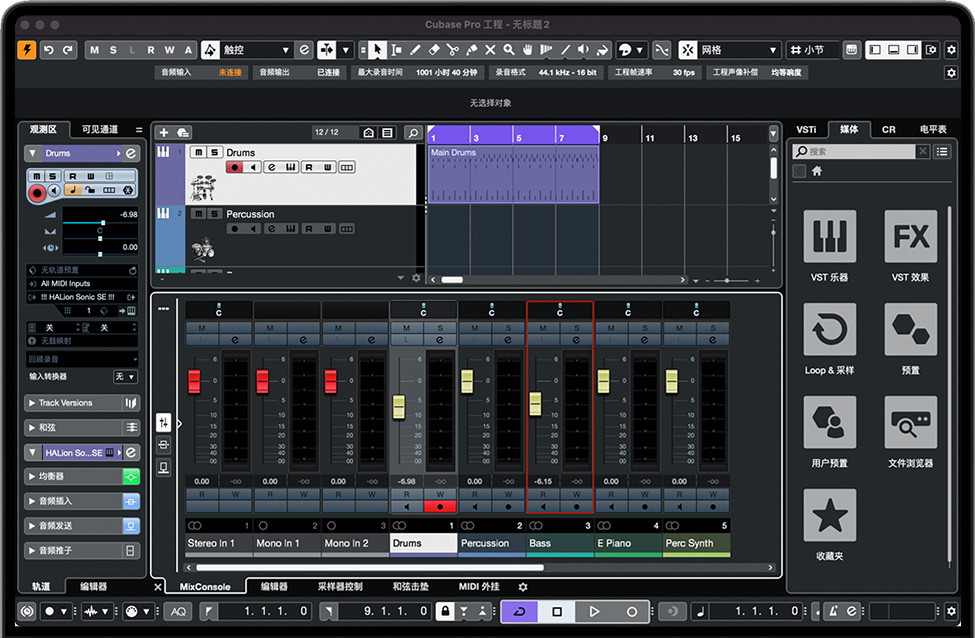Click the Undo arrow in toolbar
Screen dimensions: 975x638
pos(49,50)
